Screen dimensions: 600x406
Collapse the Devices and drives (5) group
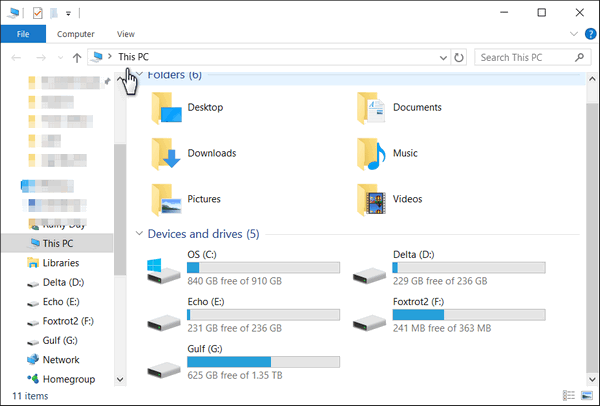[139, 233]
